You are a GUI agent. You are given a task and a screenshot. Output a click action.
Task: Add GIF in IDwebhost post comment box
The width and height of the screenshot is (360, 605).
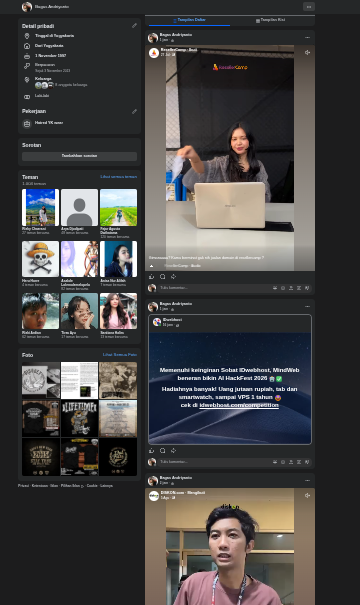click(x=299, y=462)
